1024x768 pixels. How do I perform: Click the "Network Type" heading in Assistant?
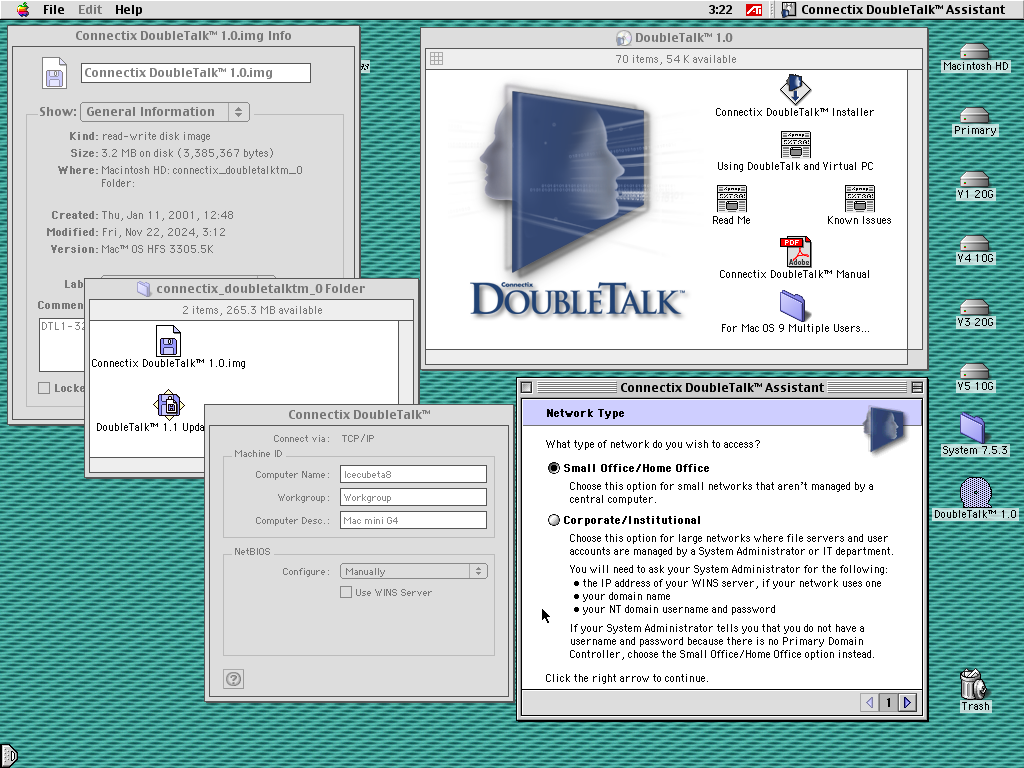(x=585, y=413)
